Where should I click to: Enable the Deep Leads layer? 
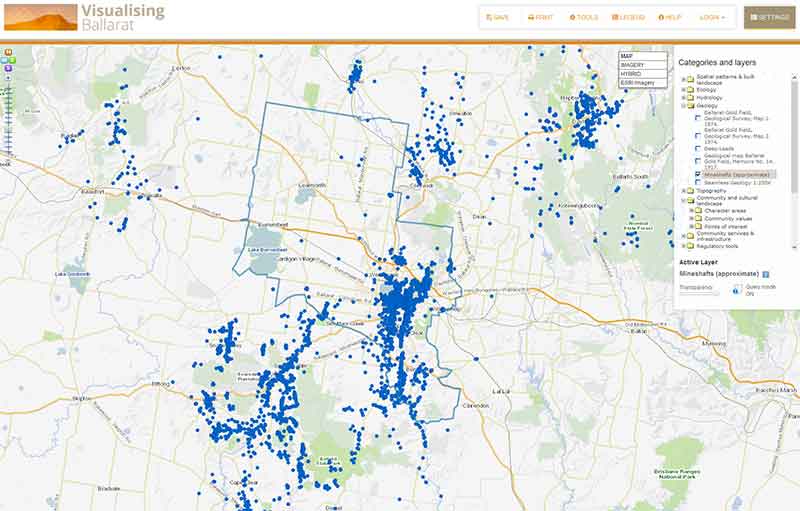click(x=697, y=148)
